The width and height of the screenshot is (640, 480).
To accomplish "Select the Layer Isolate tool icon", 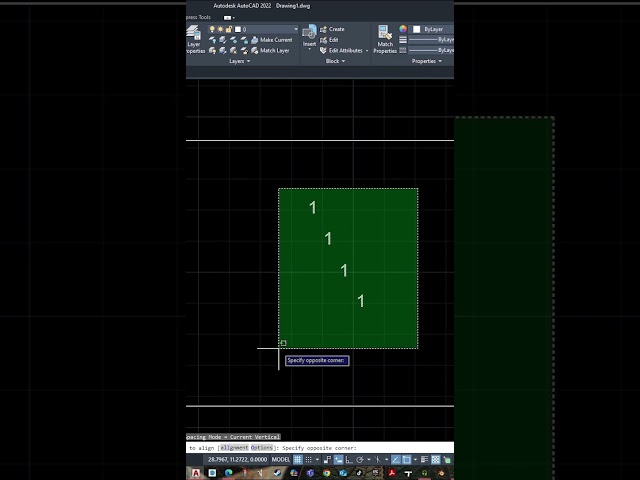I will point(223,40).
